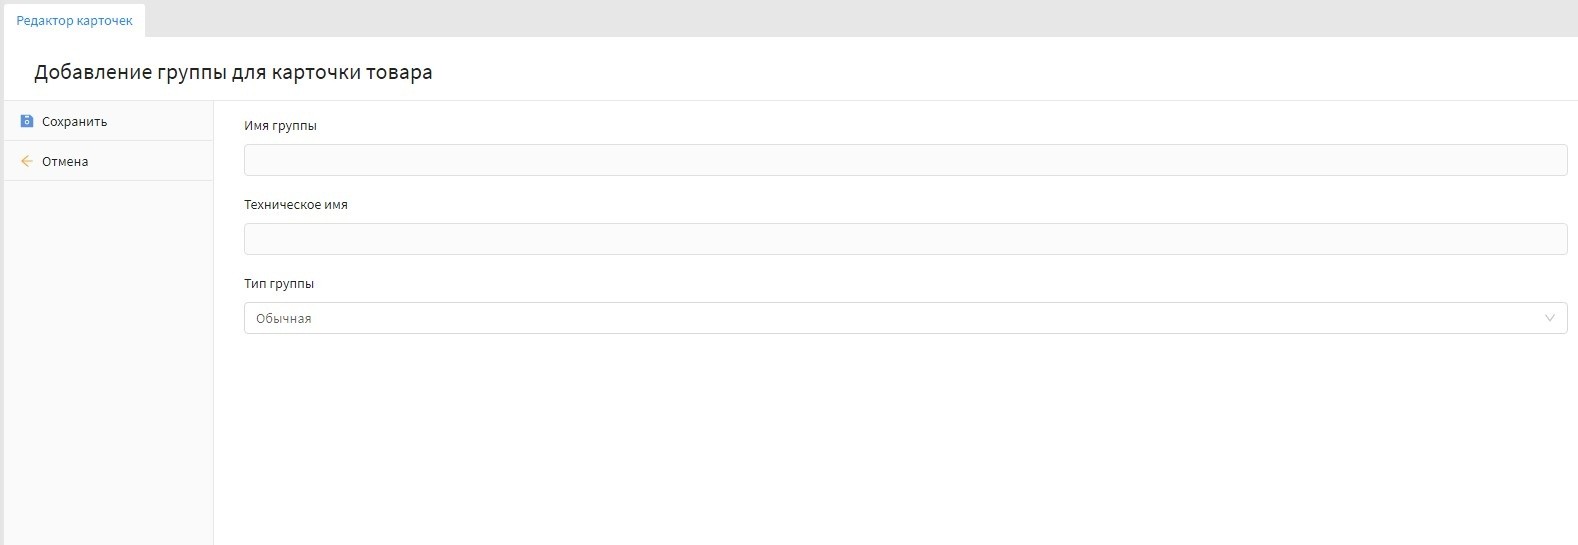This screenshot has height=545, width=1578.
Task: Click the selected value Обычная
Action: [x=284, y=319]
